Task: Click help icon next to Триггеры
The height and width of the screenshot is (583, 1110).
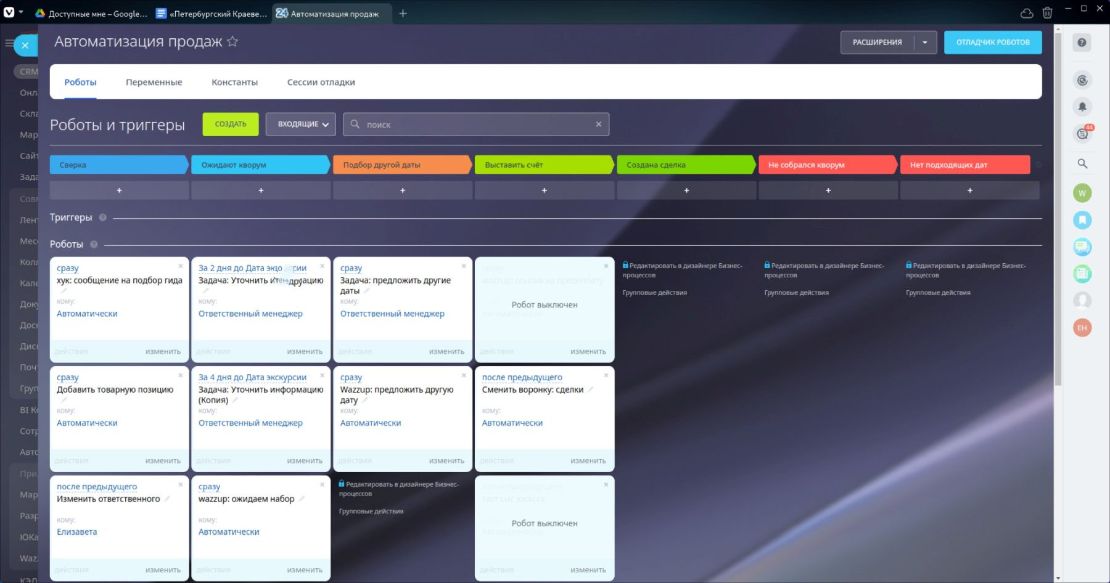Action: click(103, 218)
